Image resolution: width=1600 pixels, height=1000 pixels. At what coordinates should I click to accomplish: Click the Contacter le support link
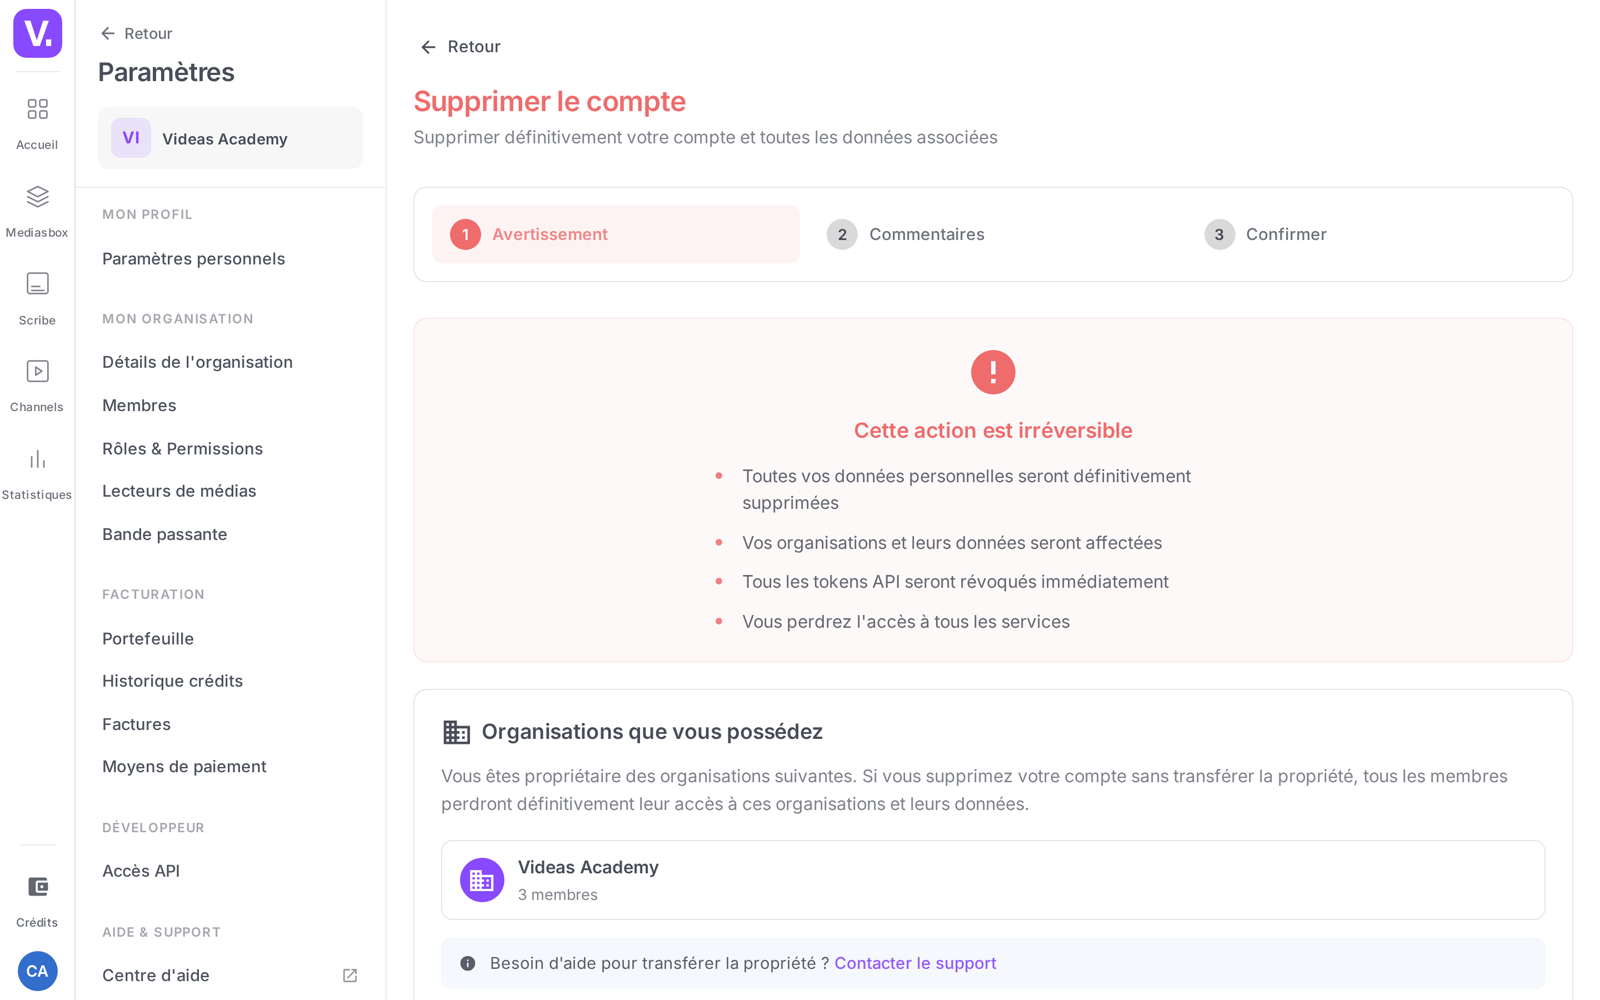pos(915,963)
